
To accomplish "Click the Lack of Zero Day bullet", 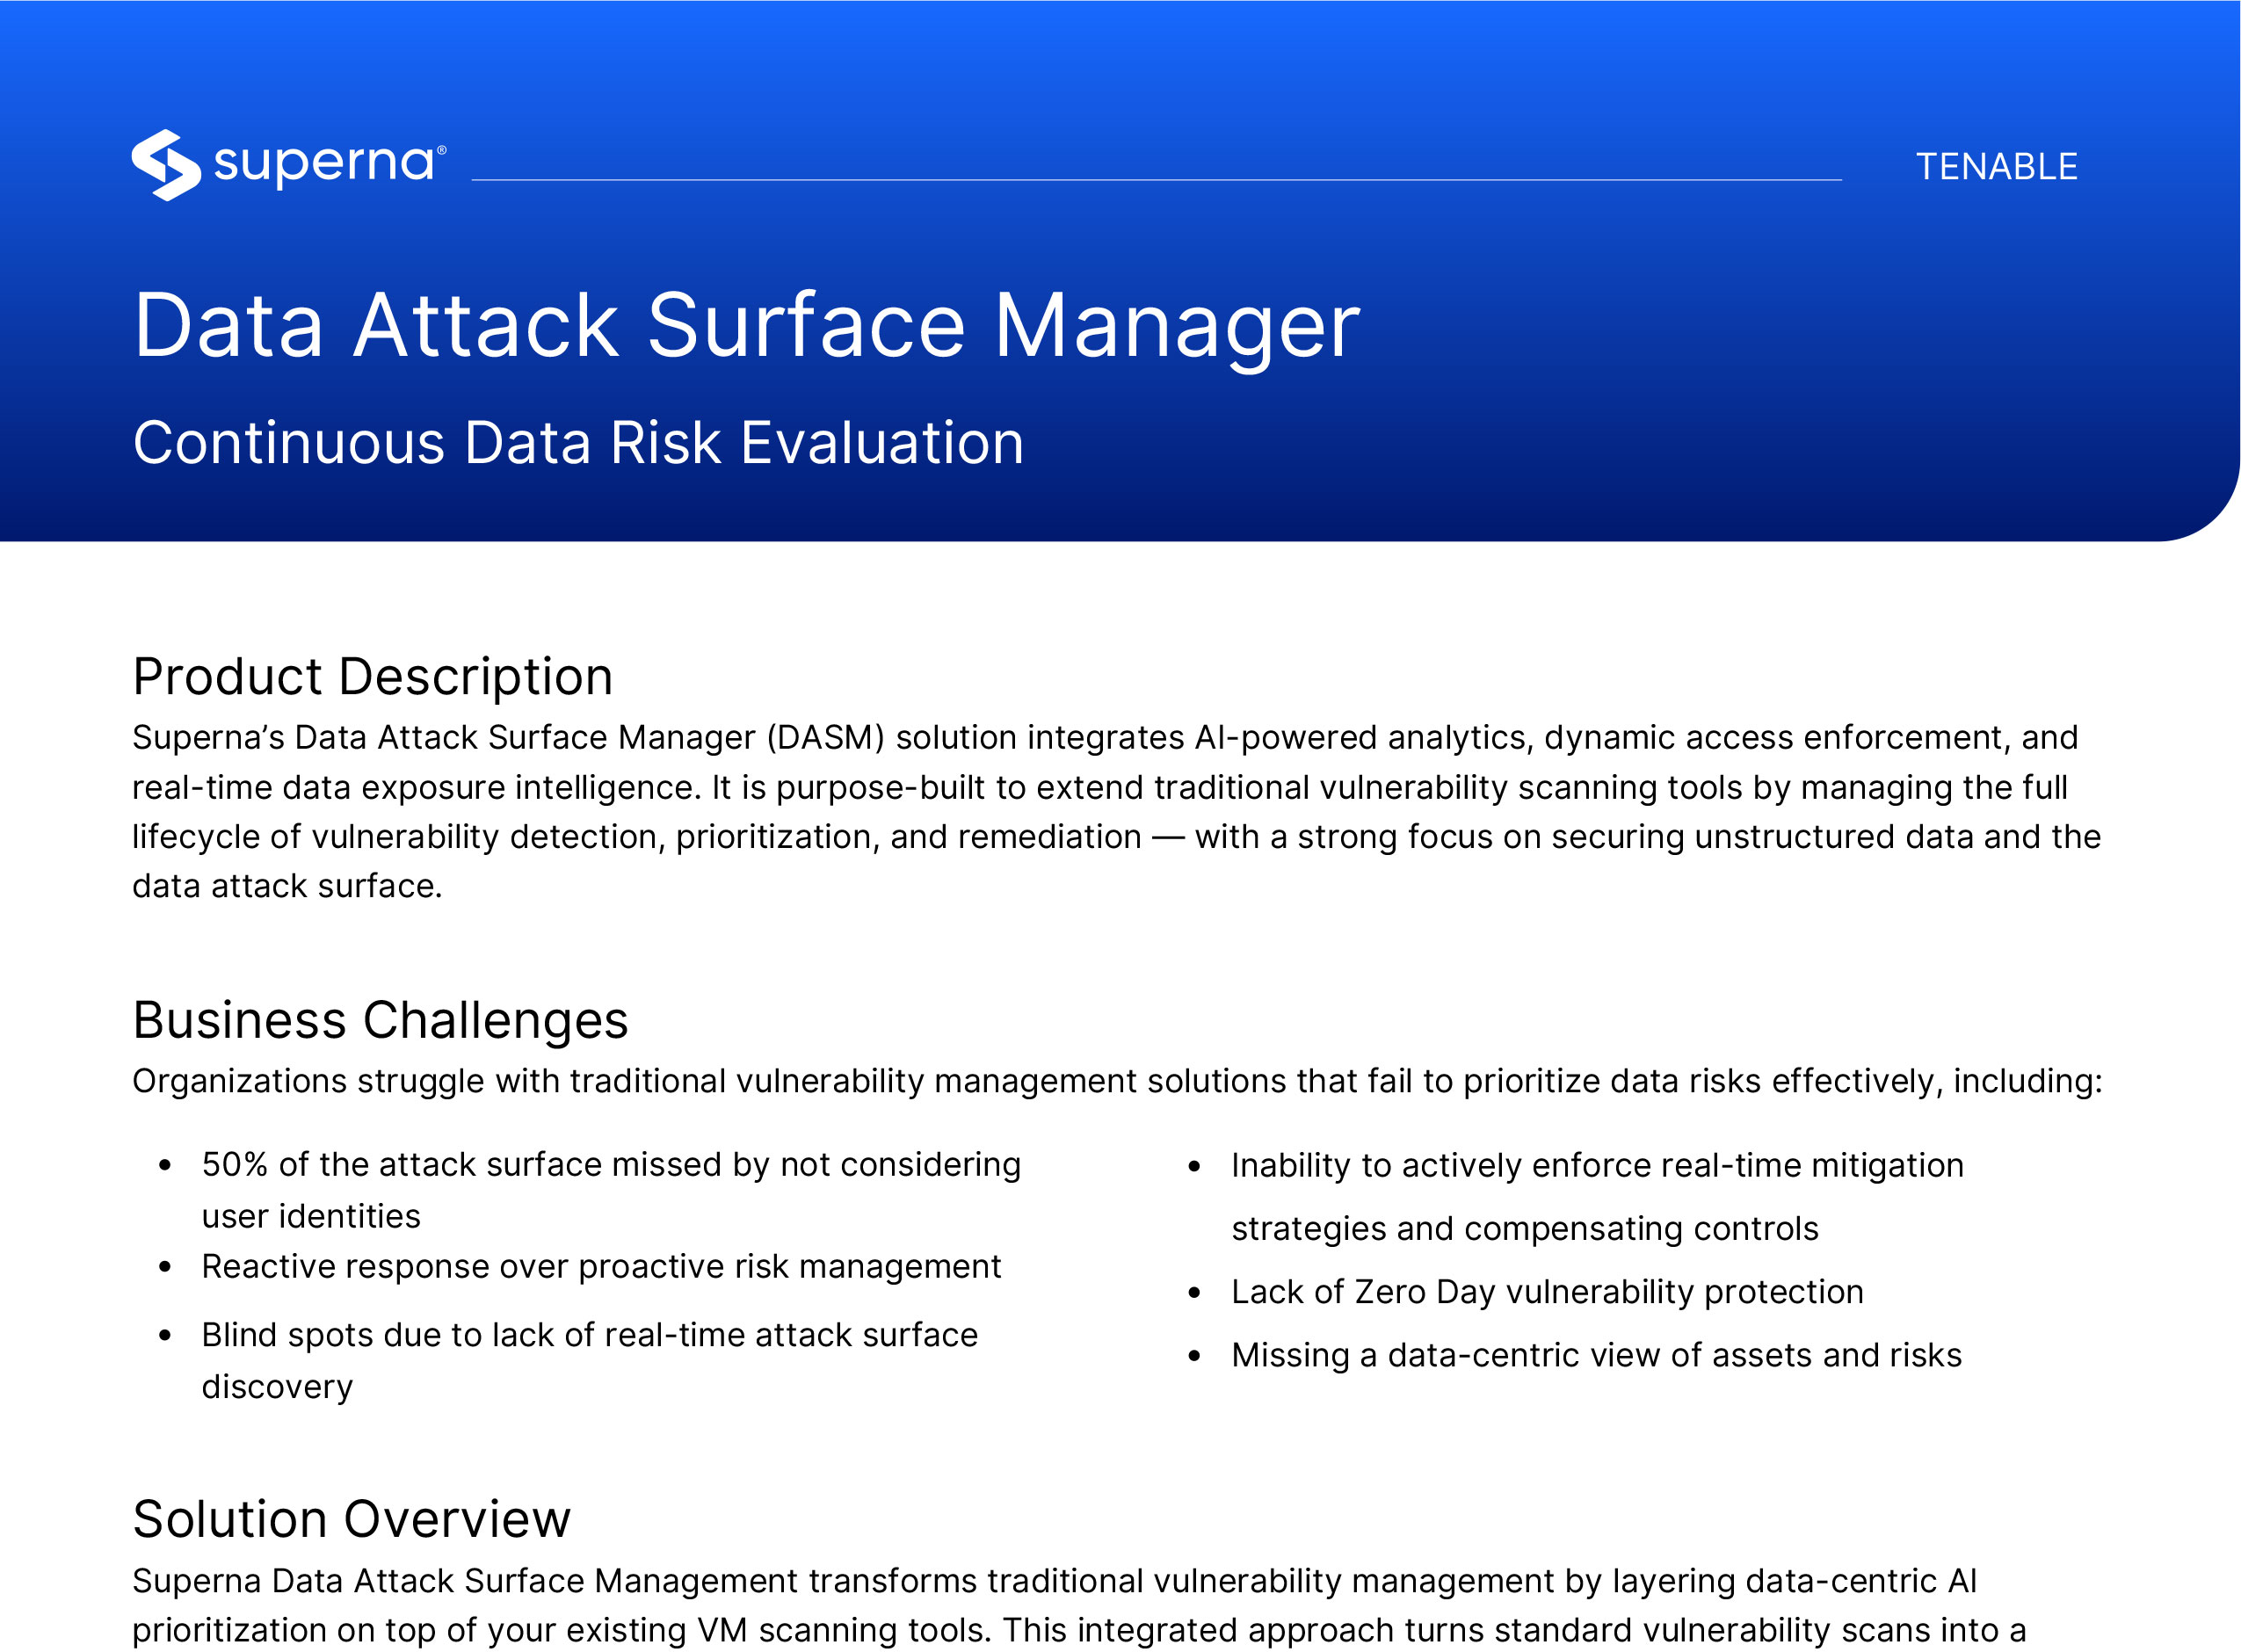I will click(1546, 1292).
